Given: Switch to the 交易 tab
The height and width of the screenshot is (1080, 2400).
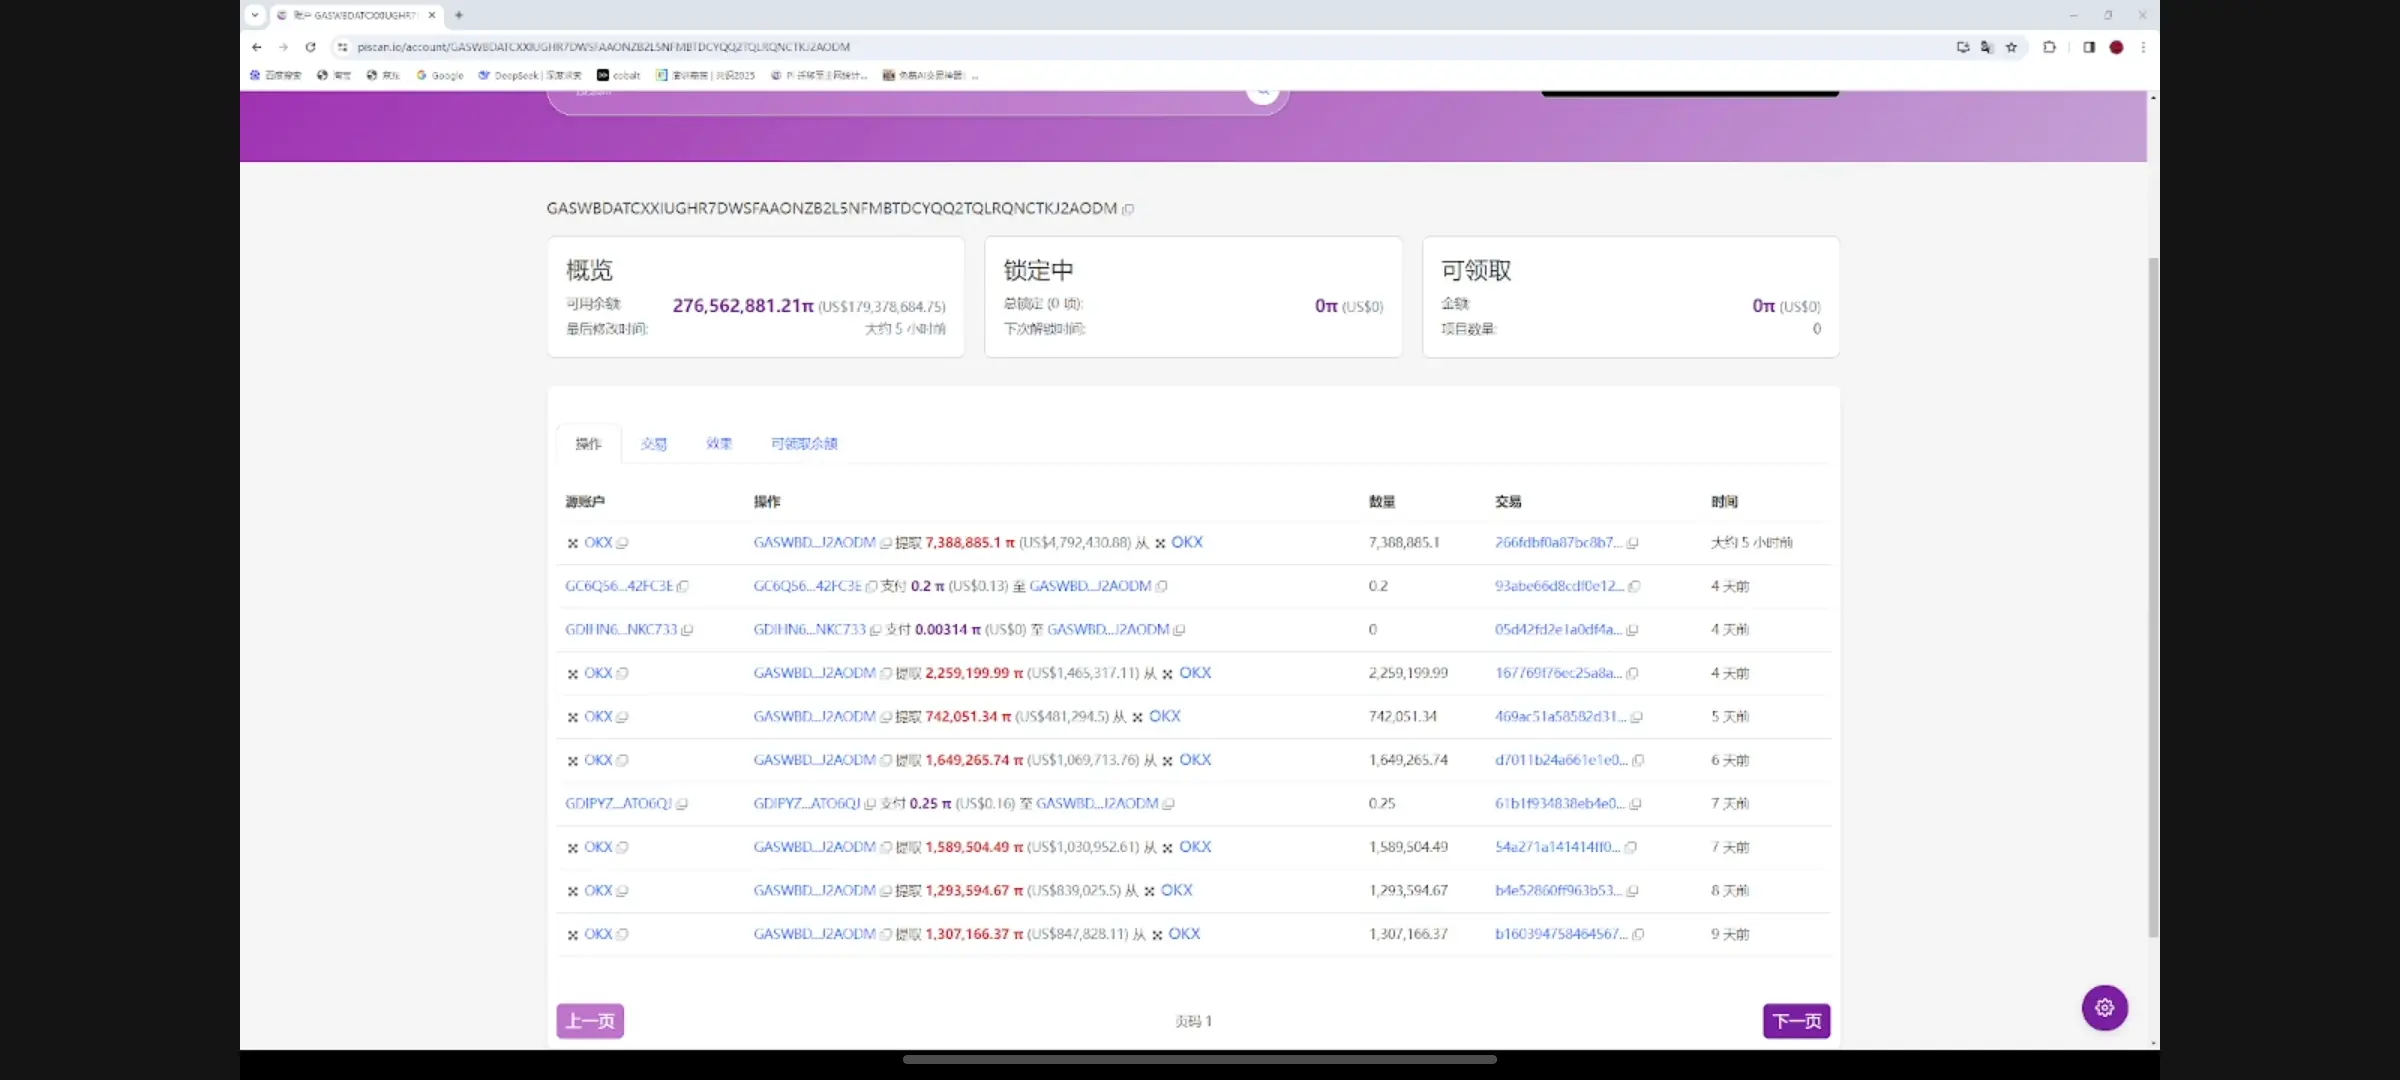Looking at the screenshot, I should coord(653,444).
